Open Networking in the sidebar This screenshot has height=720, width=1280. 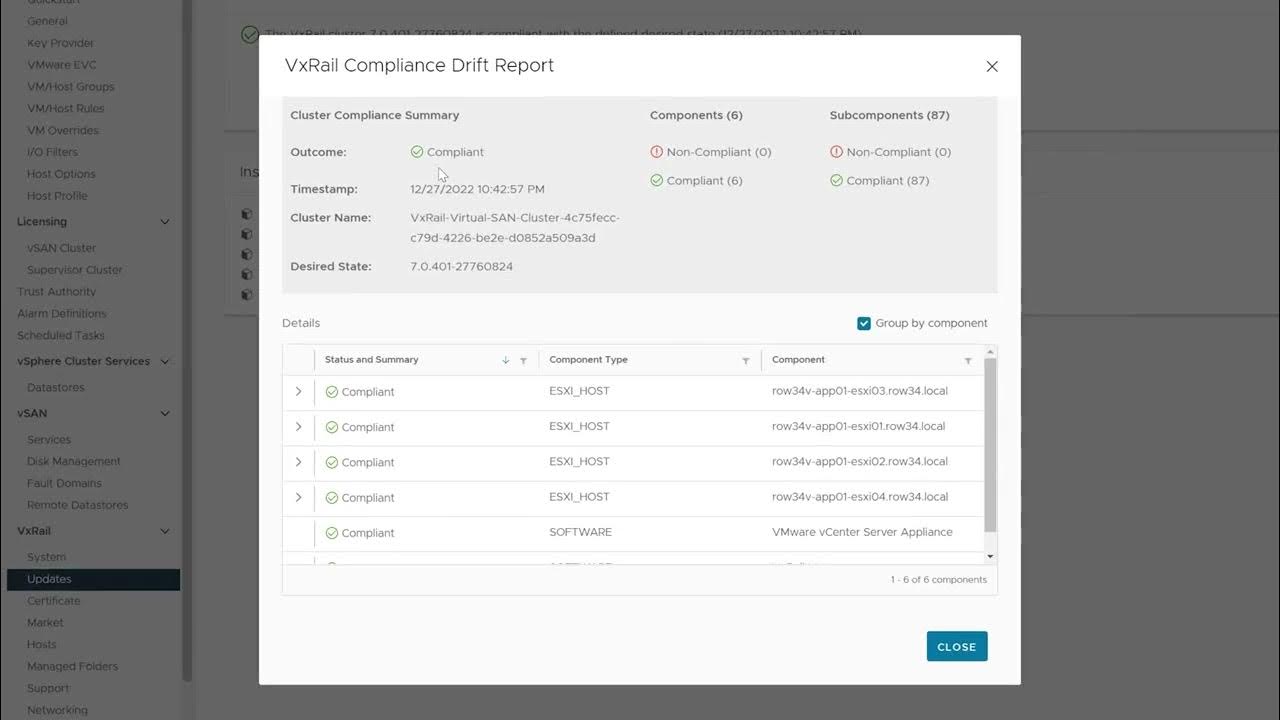click(x=58, y=710)
